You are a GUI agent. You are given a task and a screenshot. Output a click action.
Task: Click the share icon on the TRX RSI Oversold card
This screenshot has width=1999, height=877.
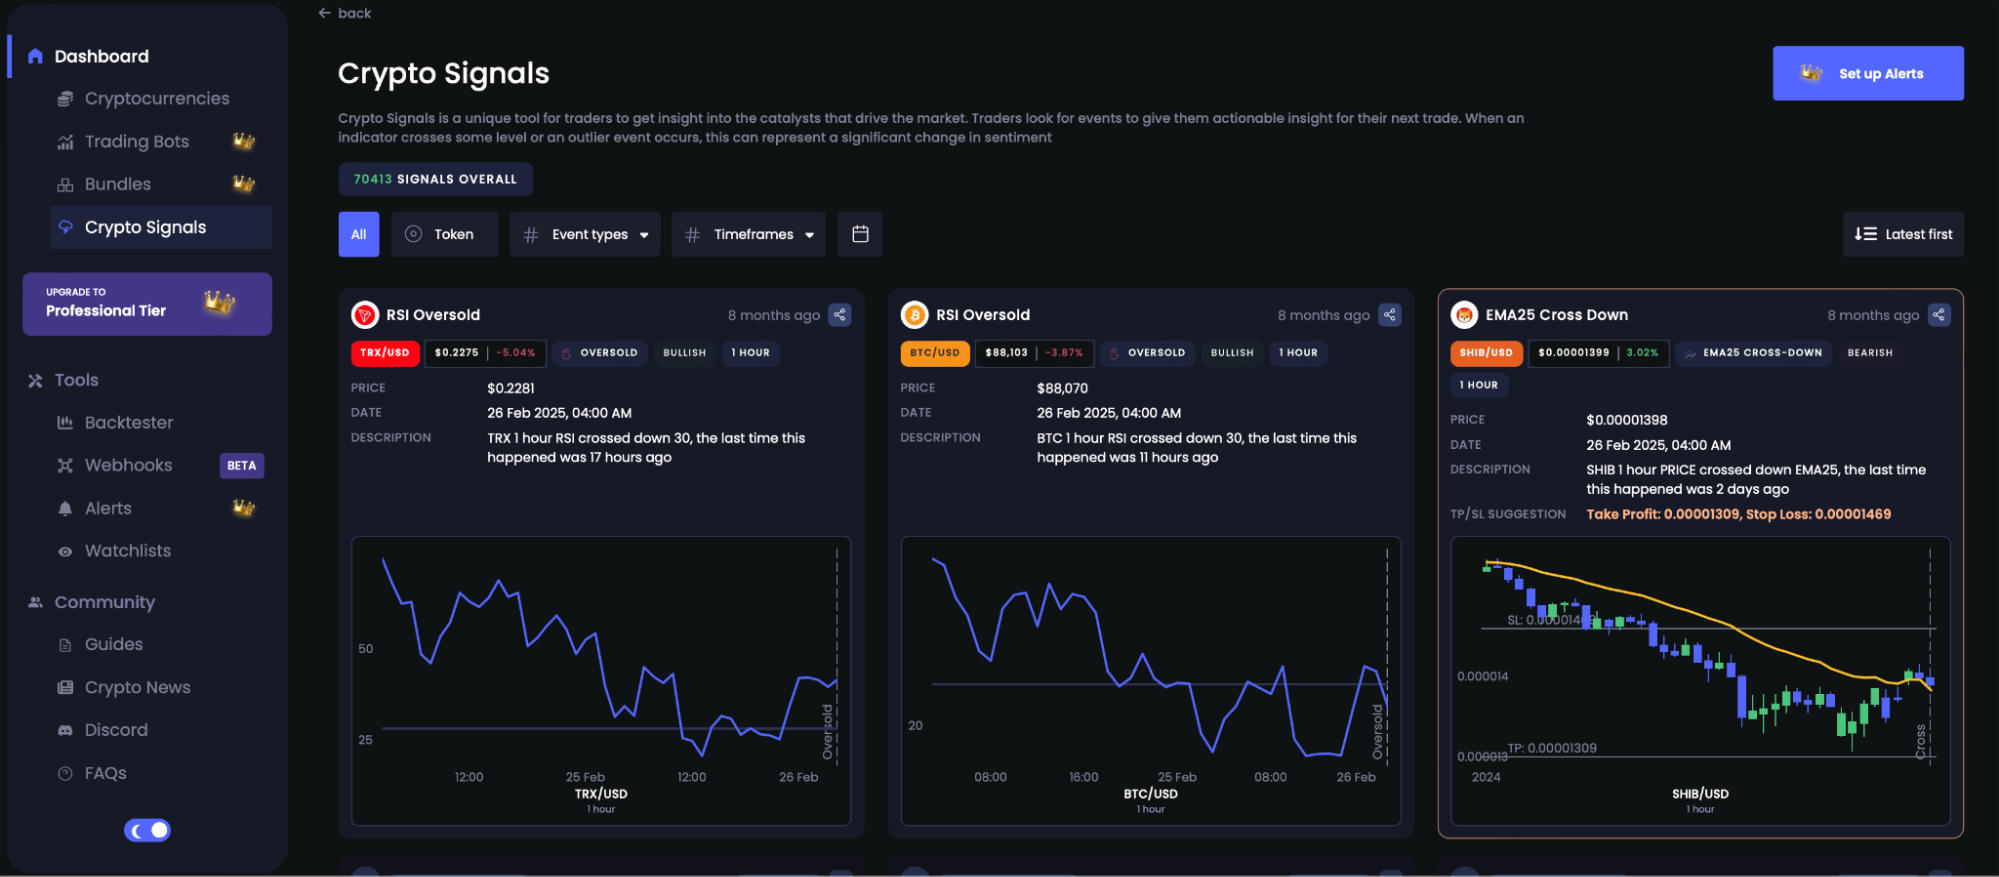[x=839, y=315]
